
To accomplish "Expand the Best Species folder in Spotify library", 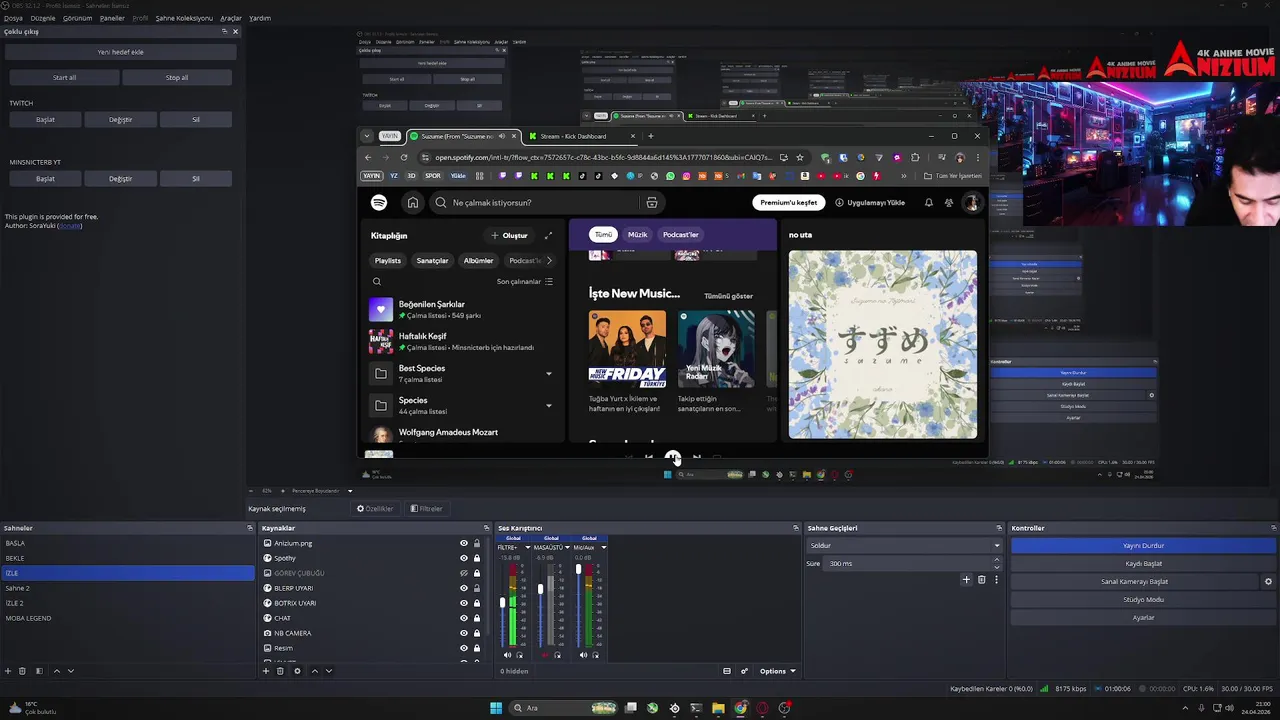I will 548,374.
